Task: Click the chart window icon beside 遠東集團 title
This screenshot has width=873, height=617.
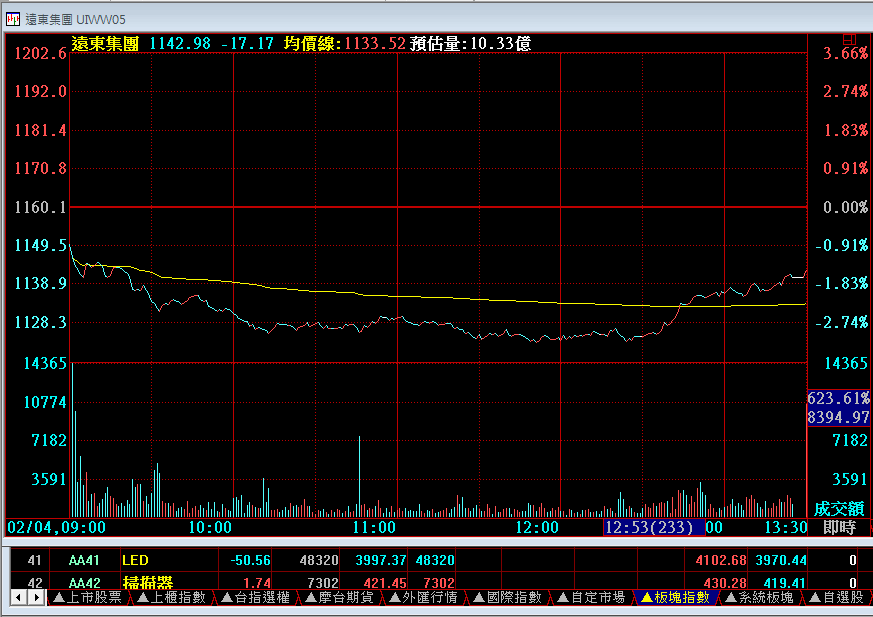Action: pos(13,19)
